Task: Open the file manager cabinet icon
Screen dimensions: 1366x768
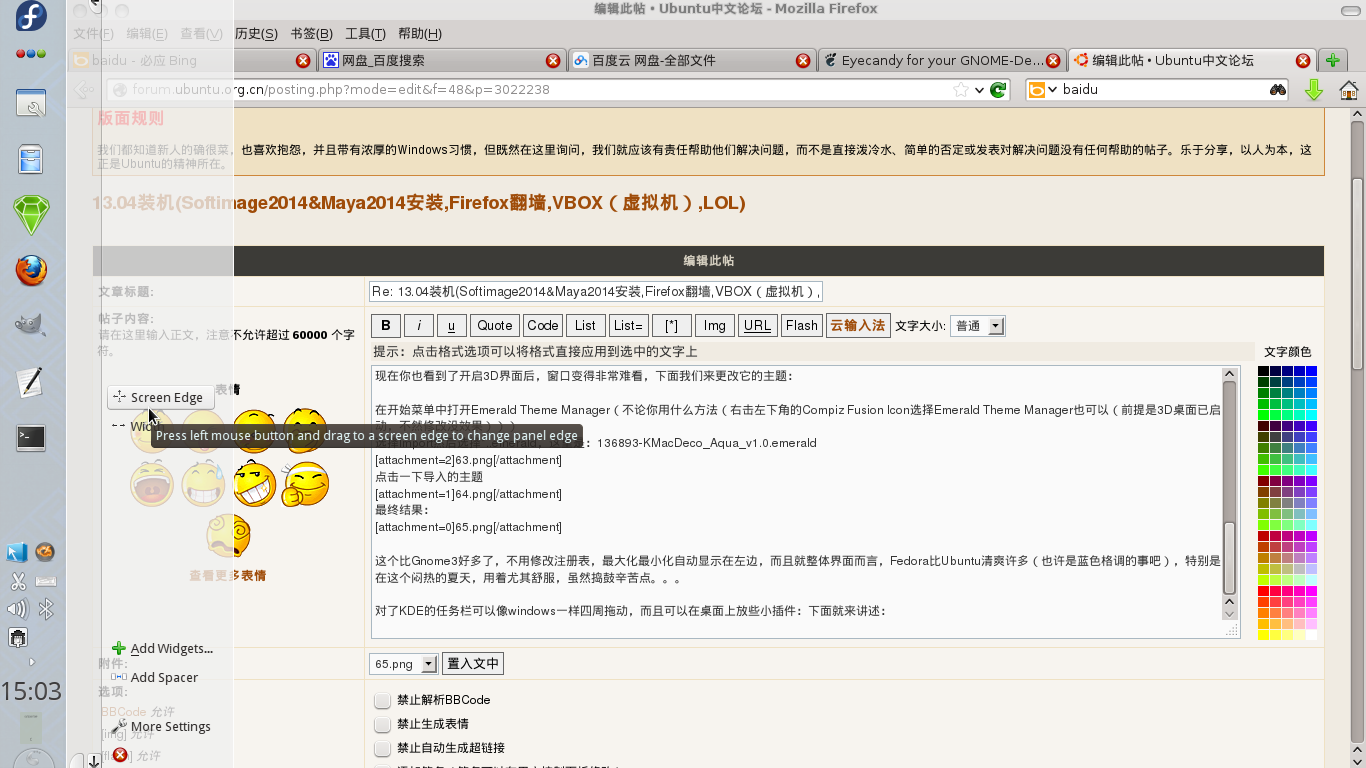Action: (31, 160)
